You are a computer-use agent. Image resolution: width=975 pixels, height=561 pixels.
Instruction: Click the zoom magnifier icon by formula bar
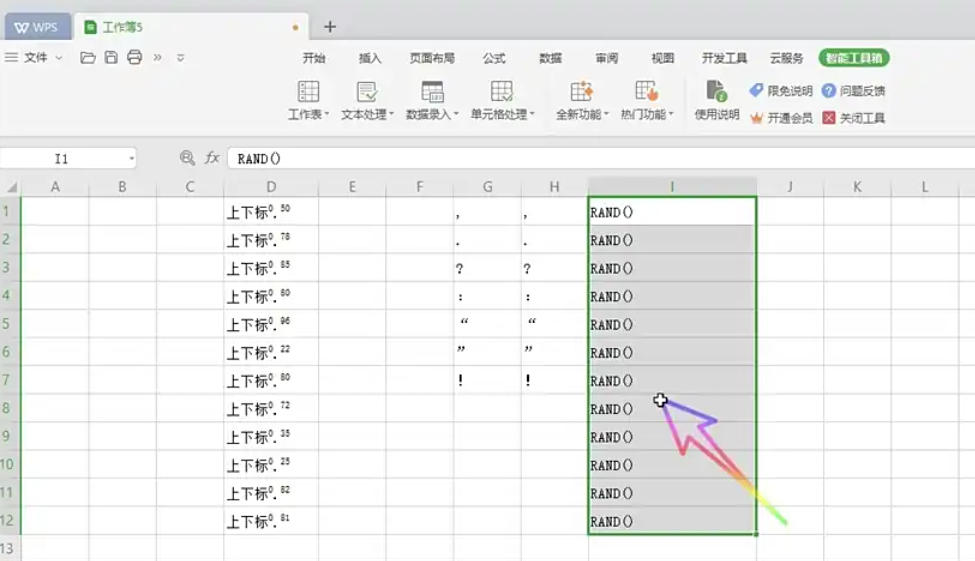coord(187,158)
